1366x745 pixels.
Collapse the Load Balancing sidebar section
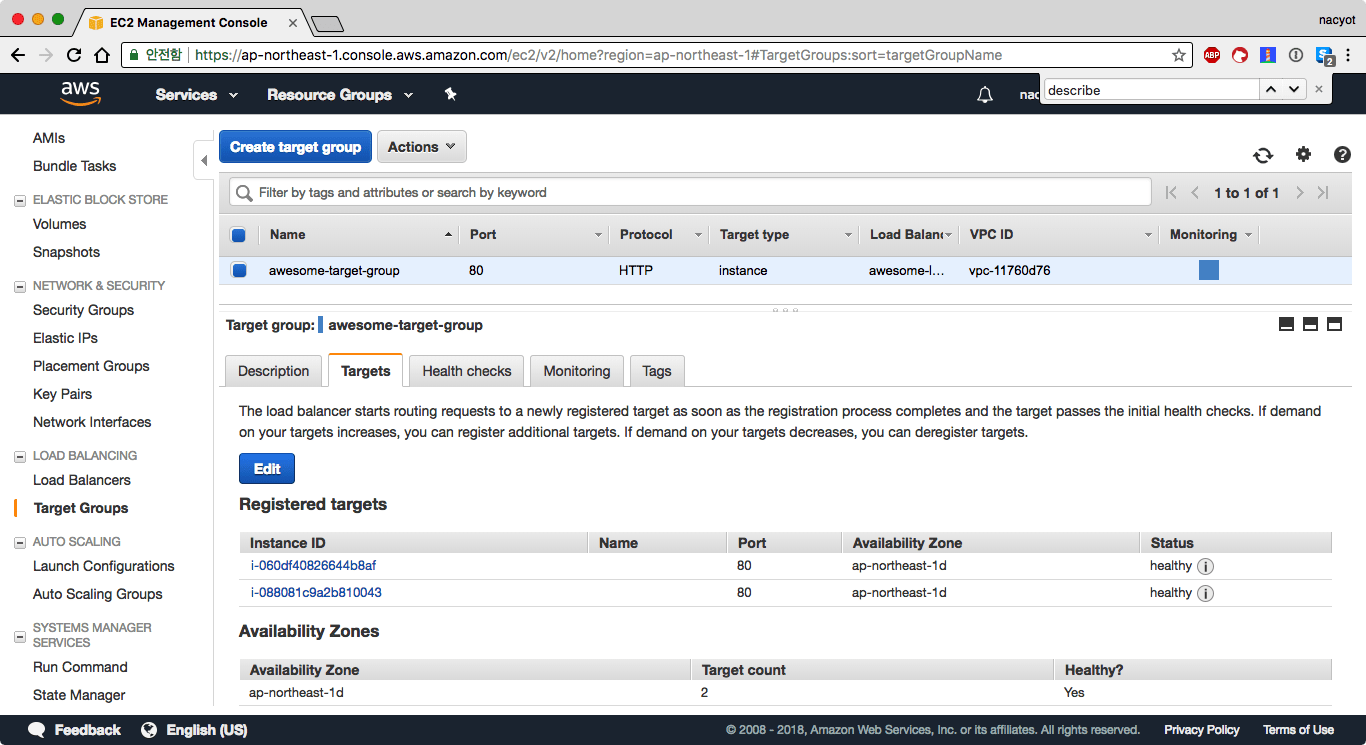click(20, 456)
